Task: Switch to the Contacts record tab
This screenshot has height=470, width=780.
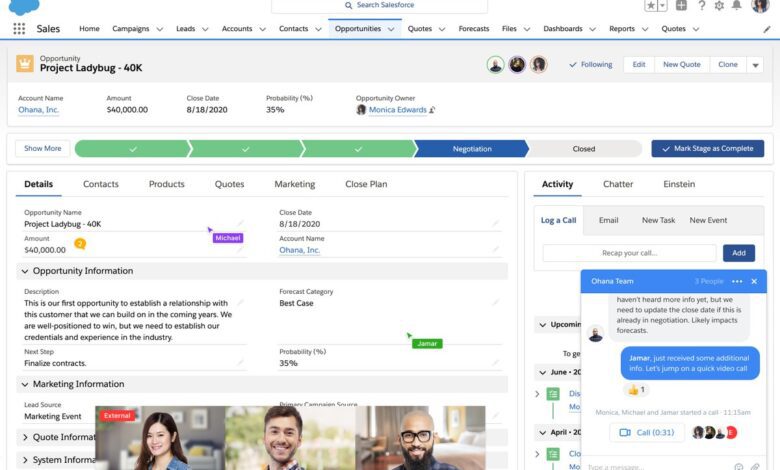Action: click(x=100, y=184)
